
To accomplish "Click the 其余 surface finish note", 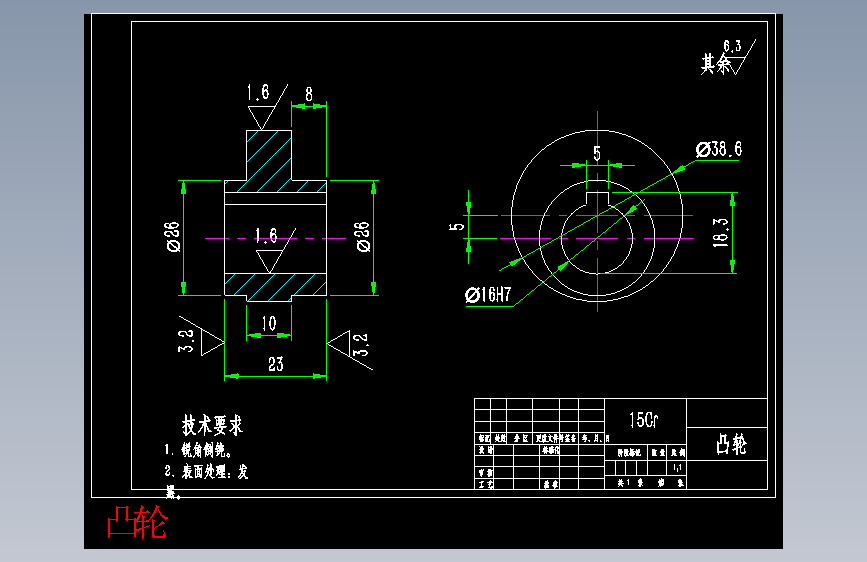I will click(716, 64).
